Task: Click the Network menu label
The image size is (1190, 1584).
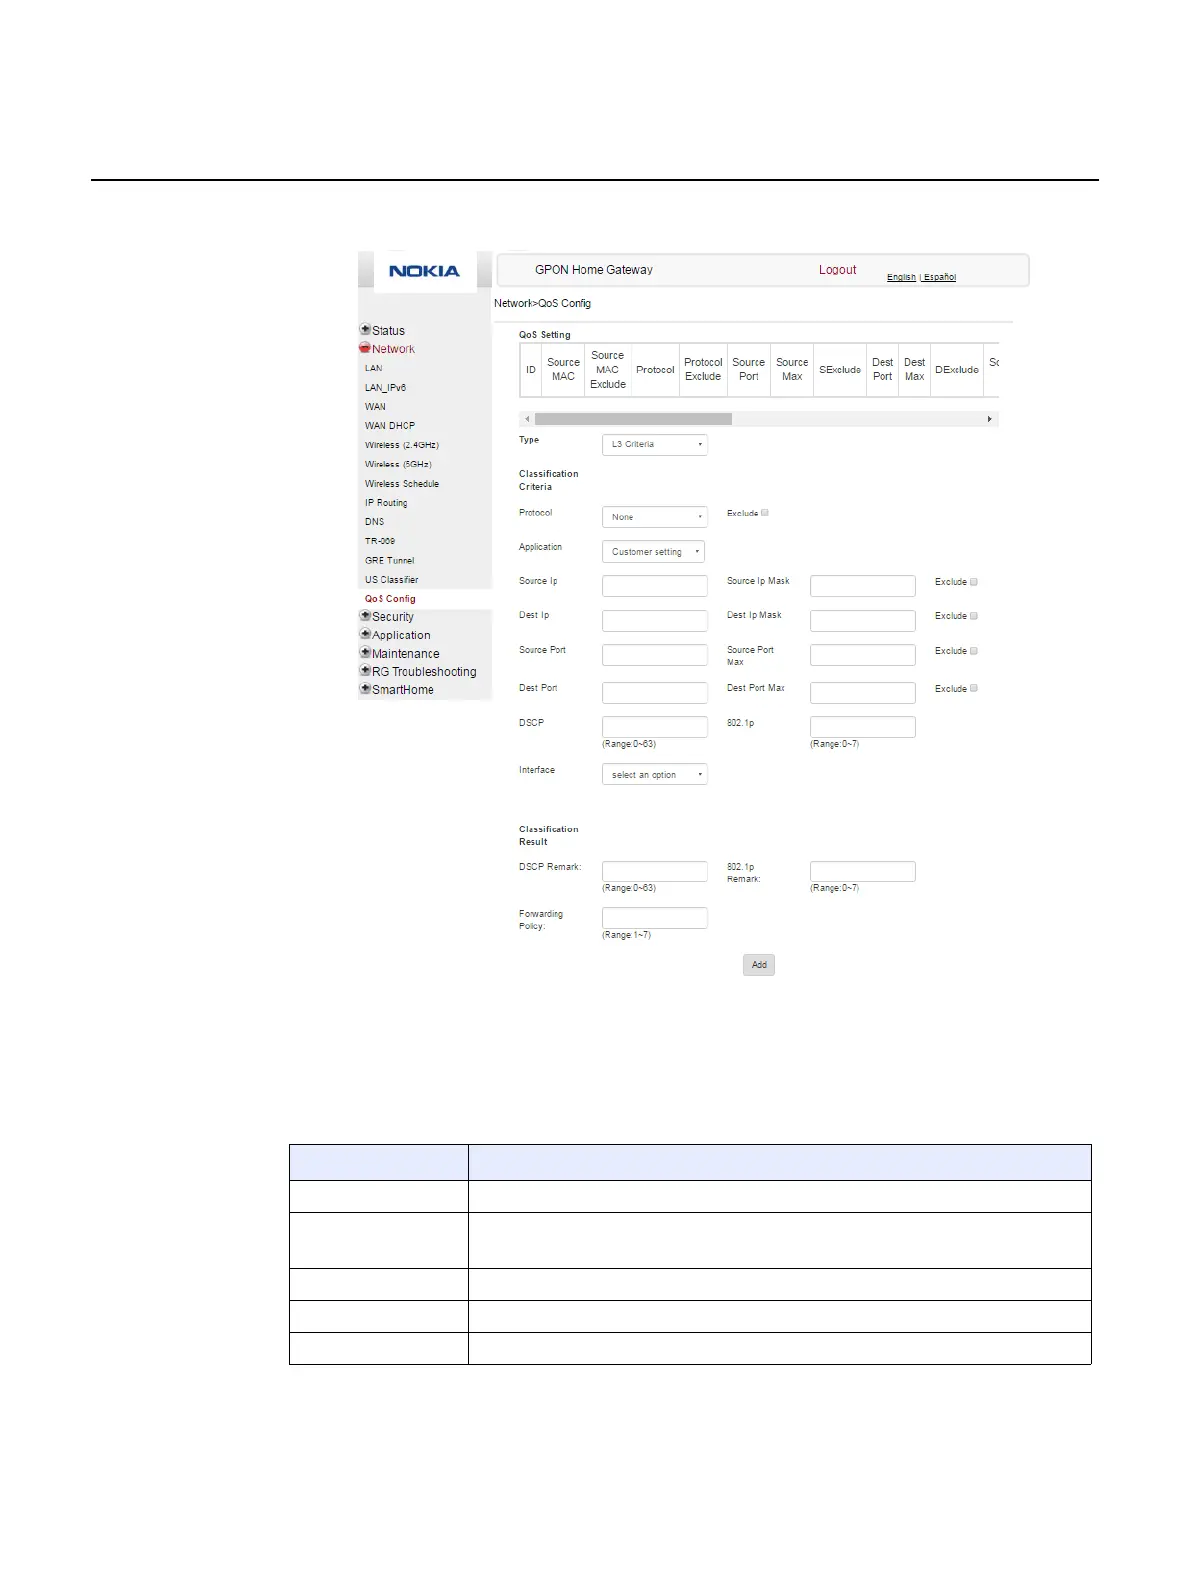Action: [x=393, y=349]
